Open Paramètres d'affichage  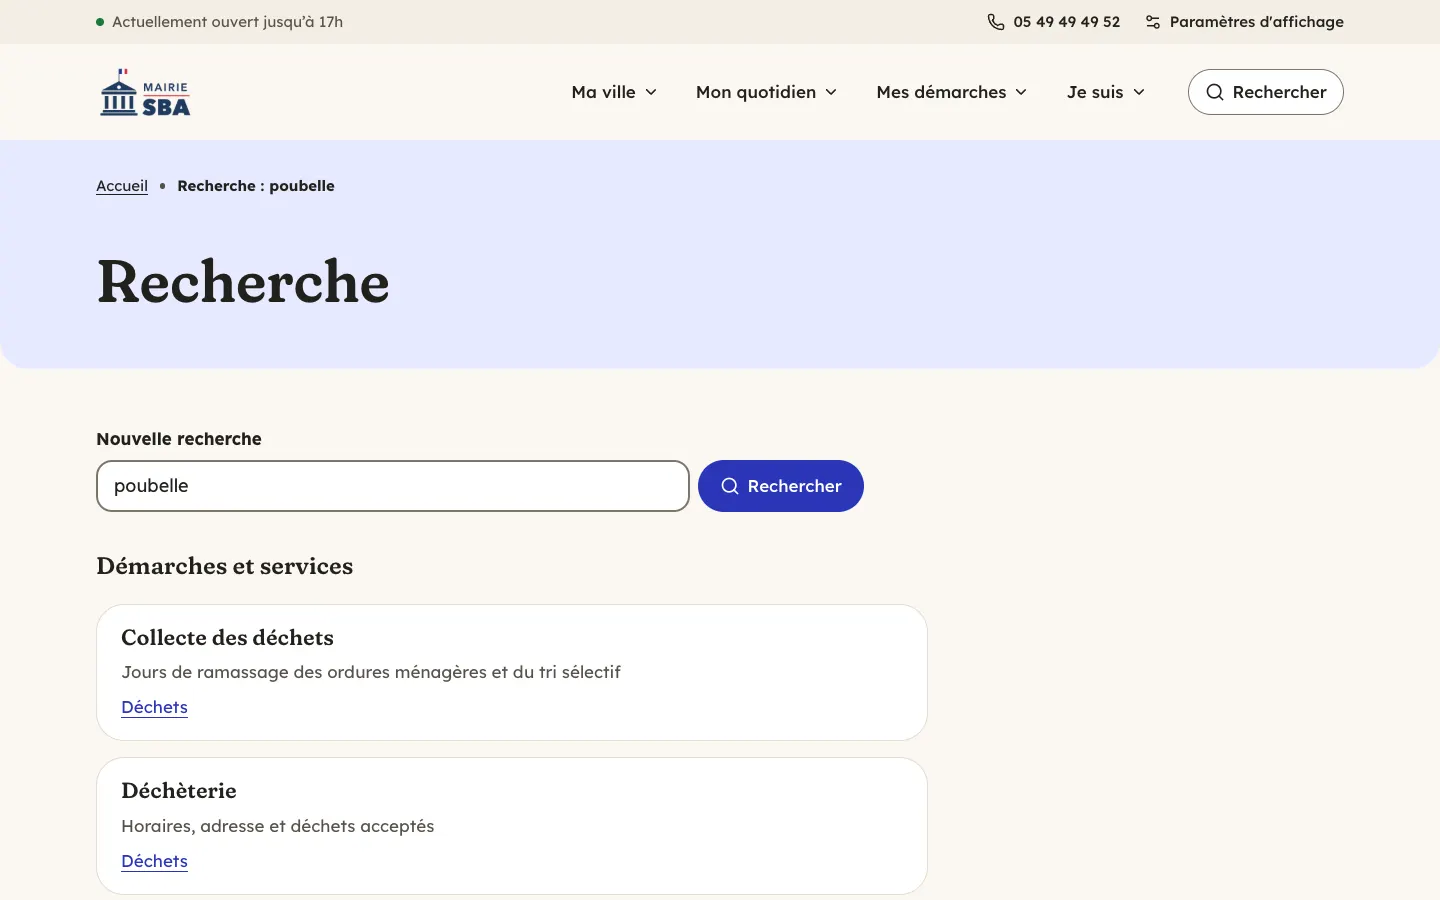click(x=1257, y=22)
